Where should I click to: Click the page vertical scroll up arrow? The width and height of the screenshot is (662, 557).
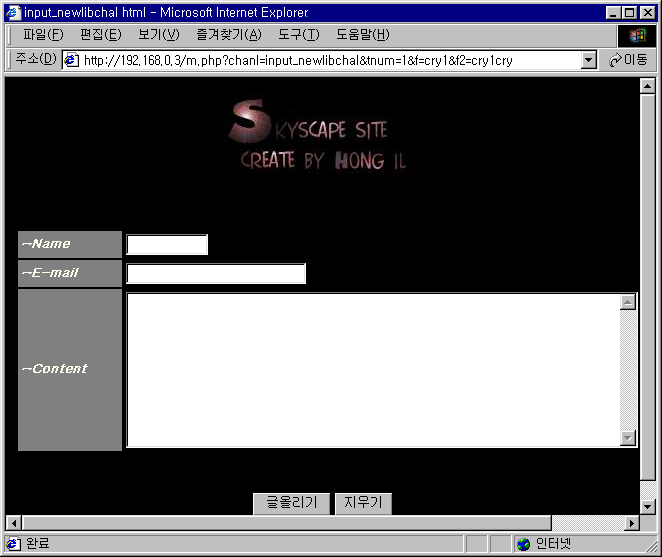click(648, 86)
